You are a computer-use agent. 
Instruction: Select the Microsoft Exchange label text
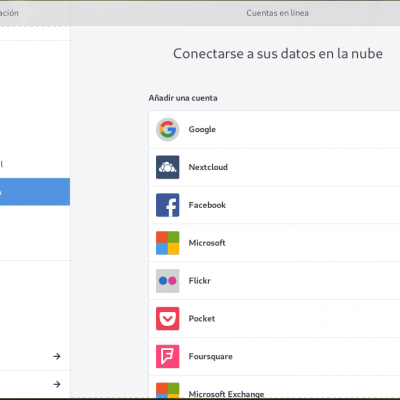226,394
